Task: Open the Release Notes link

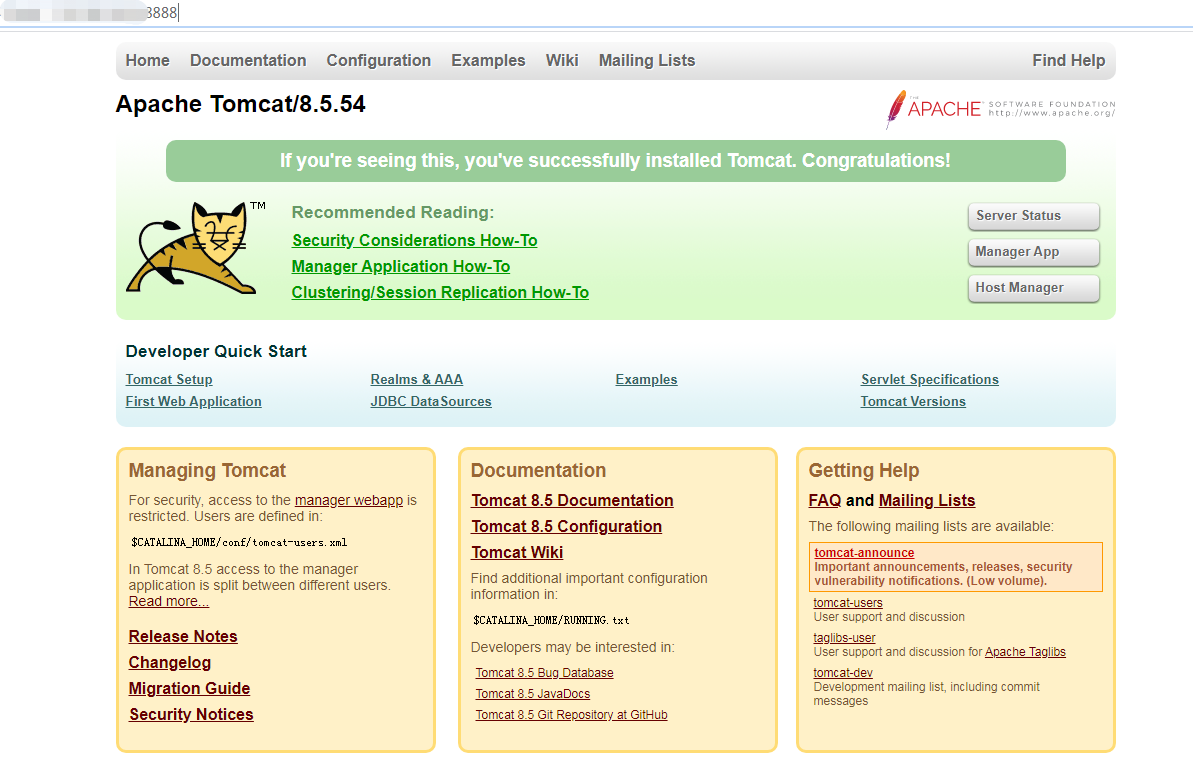Action: click(183, 636)
